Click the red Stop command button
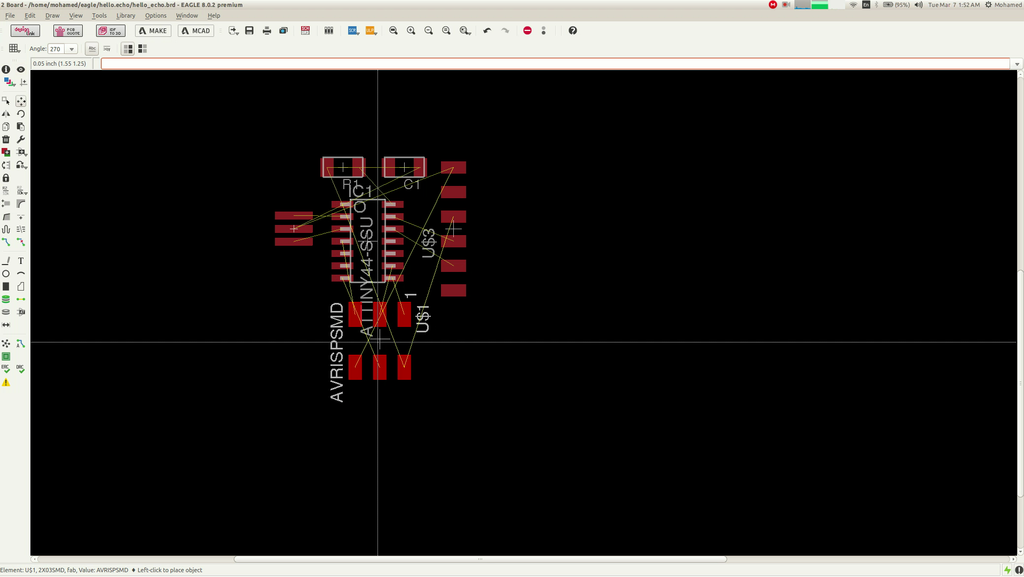 point(527,31)
